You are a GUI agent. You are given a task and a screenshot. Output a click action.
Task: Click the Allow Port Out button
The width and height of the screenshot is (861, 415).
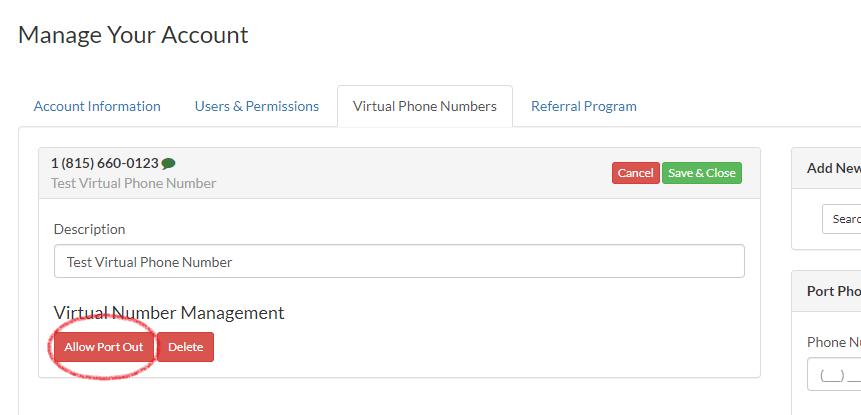pos(104,347)
